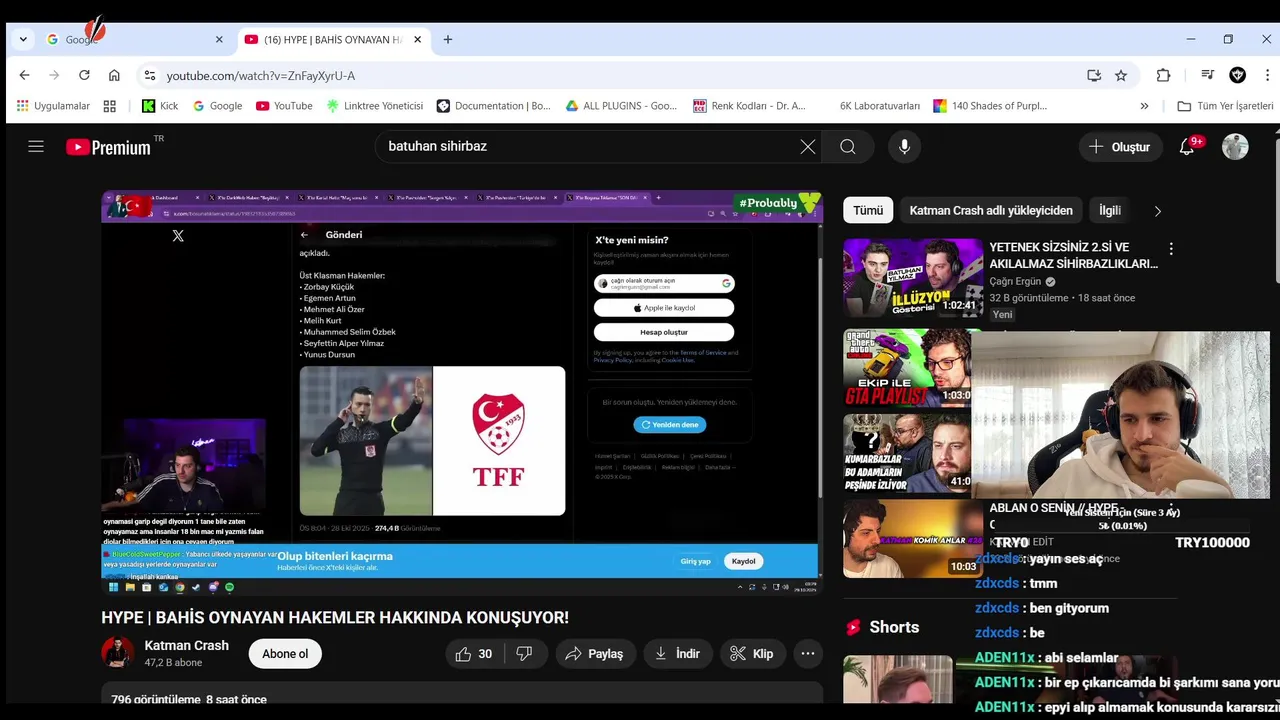The image size is (1280, 720).
Task: Install or cast page icon in address bar
Action: click(1094, 75)
